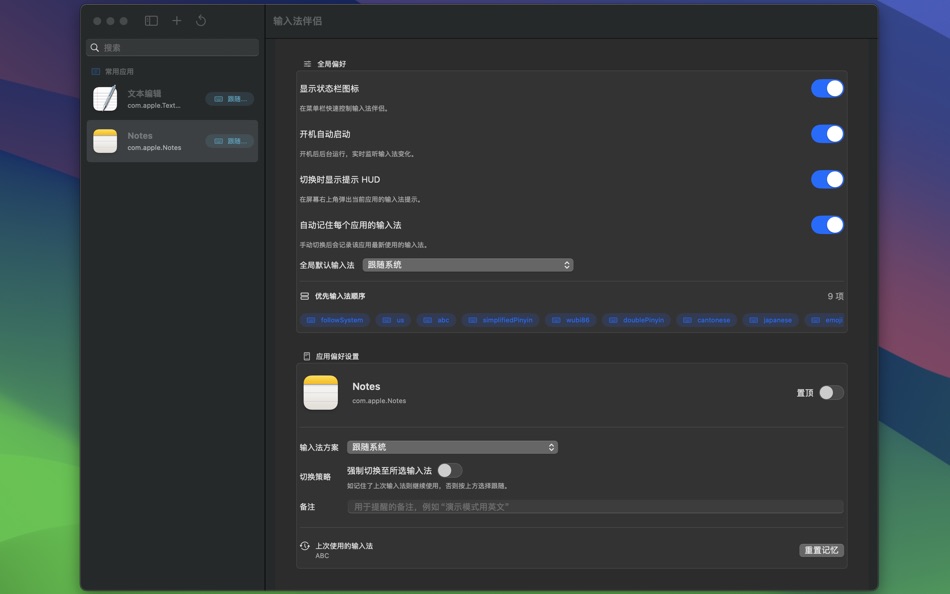Click the search field in the sidebar
The width and height of the screenshot is (950, 594).
pos(172,46)
